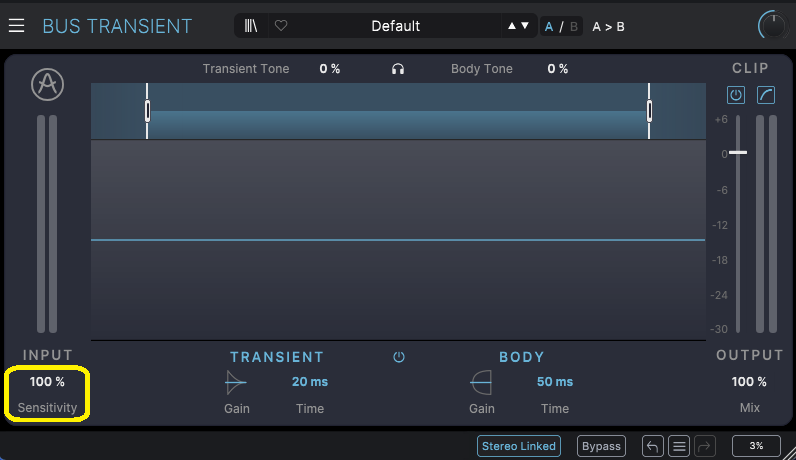Disable Stereo Linked mode
796x460 pixels.
518,446
